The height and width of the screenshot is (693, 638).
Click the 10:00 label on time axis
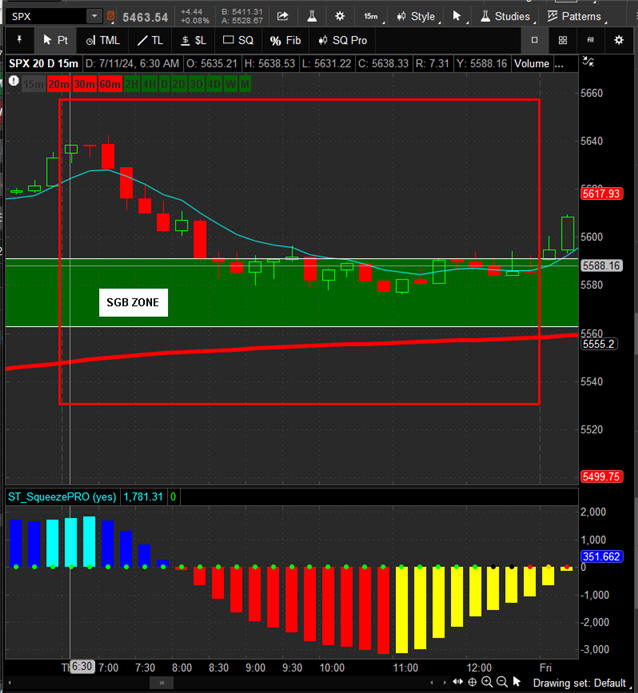pos(332,668)
